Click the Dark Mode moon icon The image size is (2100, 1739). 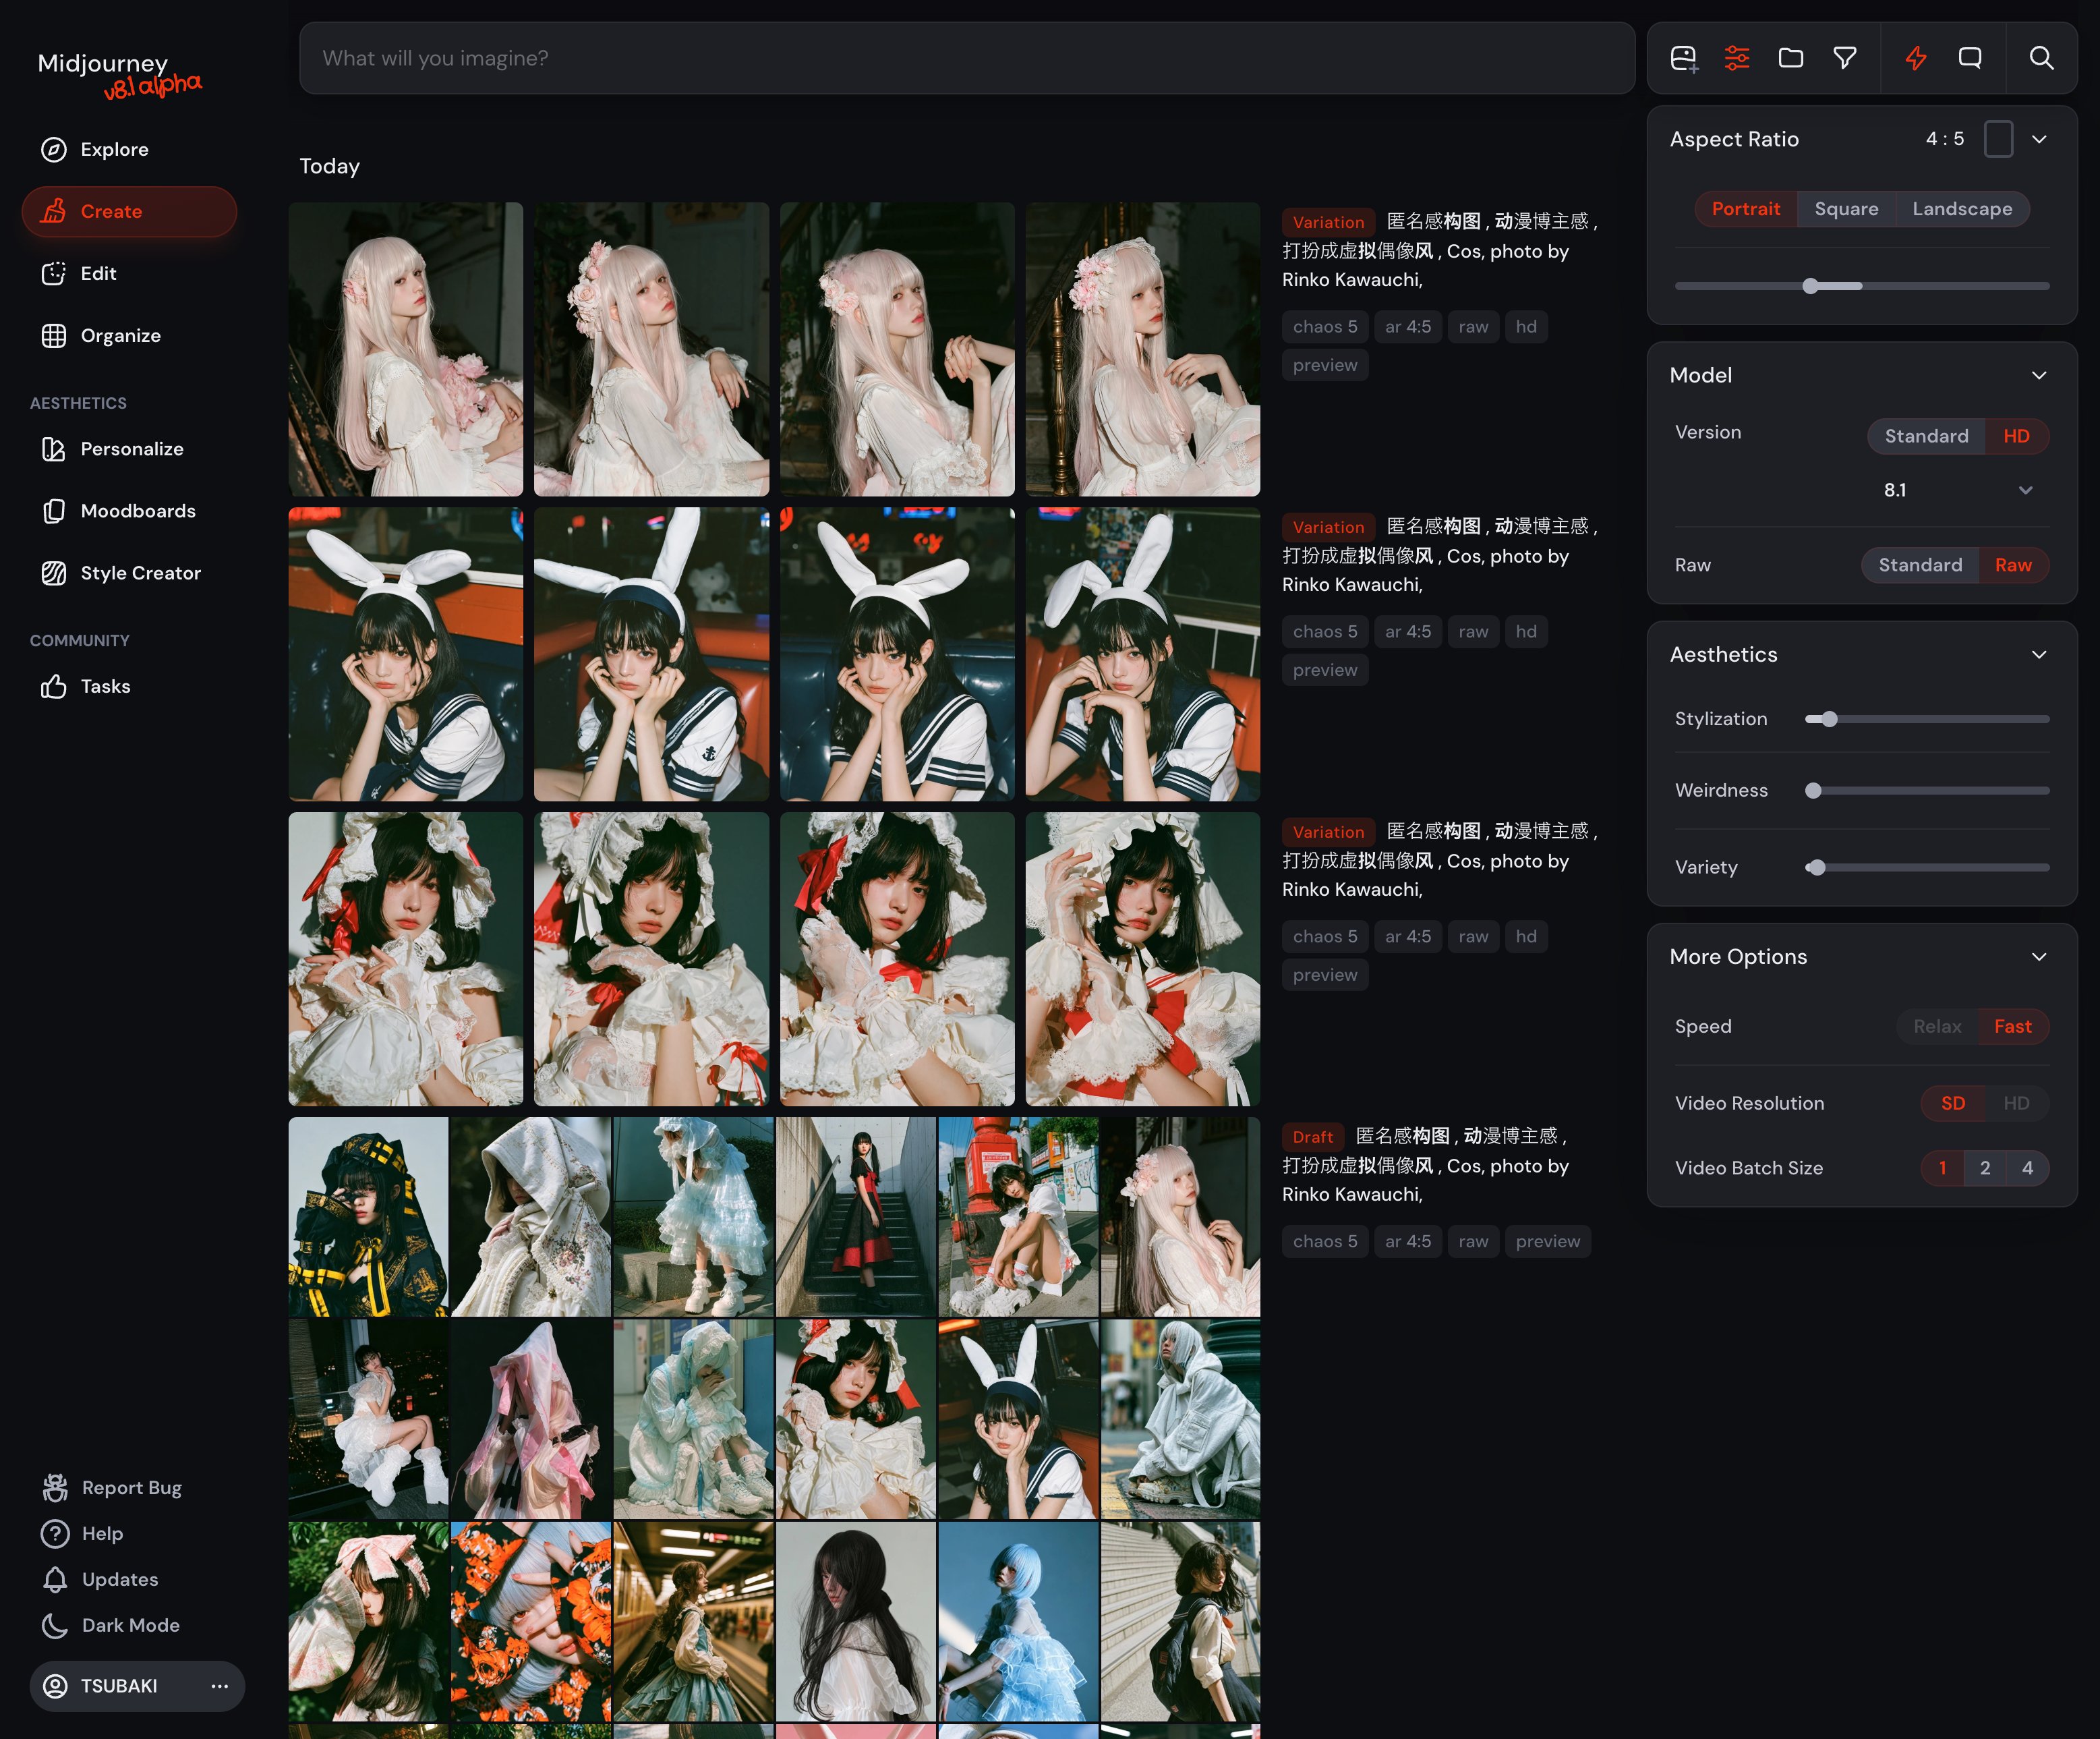click(55, 1625)
